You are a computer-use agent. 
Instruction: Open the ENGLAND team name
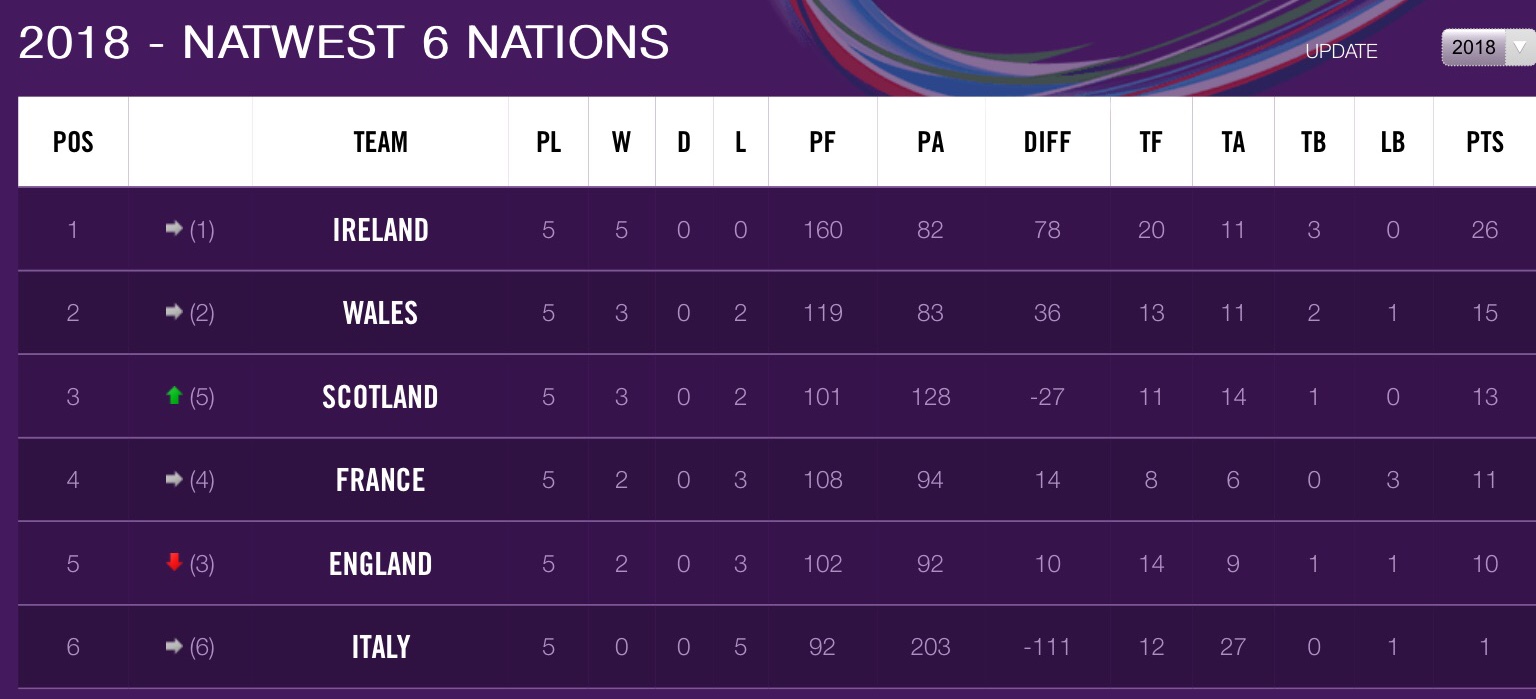pyautogui.click(x=380, y=564)
